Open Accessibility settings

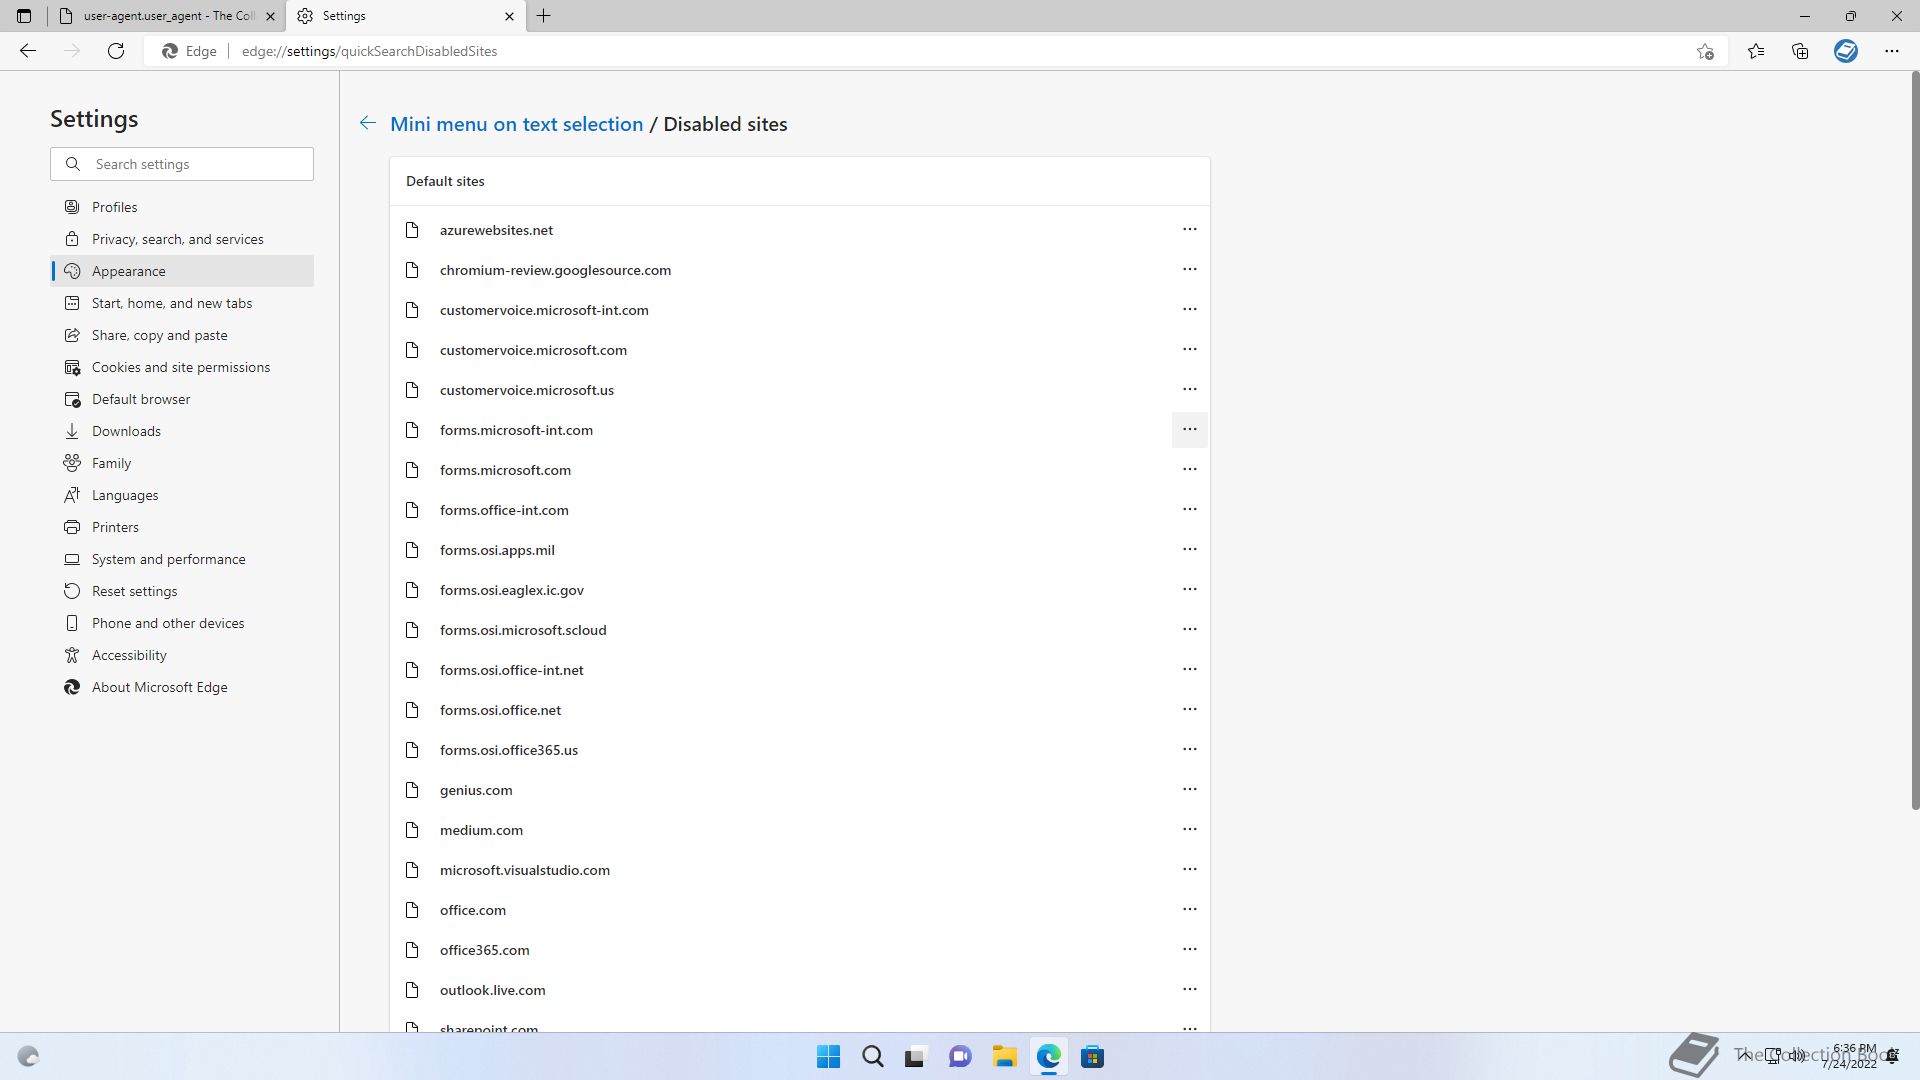pyautogui.click(x=182, y=655)
